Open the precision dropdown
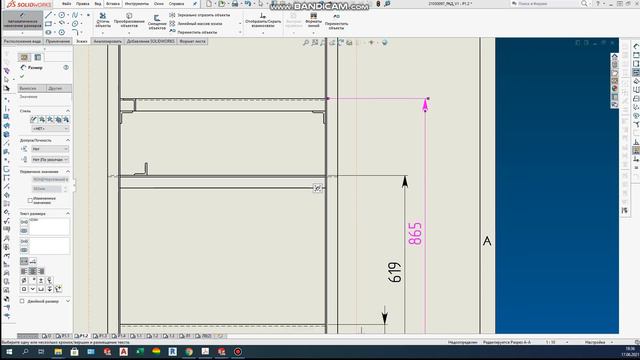Image resolution: width=640 pixels, height=360 pixels. tap(50, 160)
